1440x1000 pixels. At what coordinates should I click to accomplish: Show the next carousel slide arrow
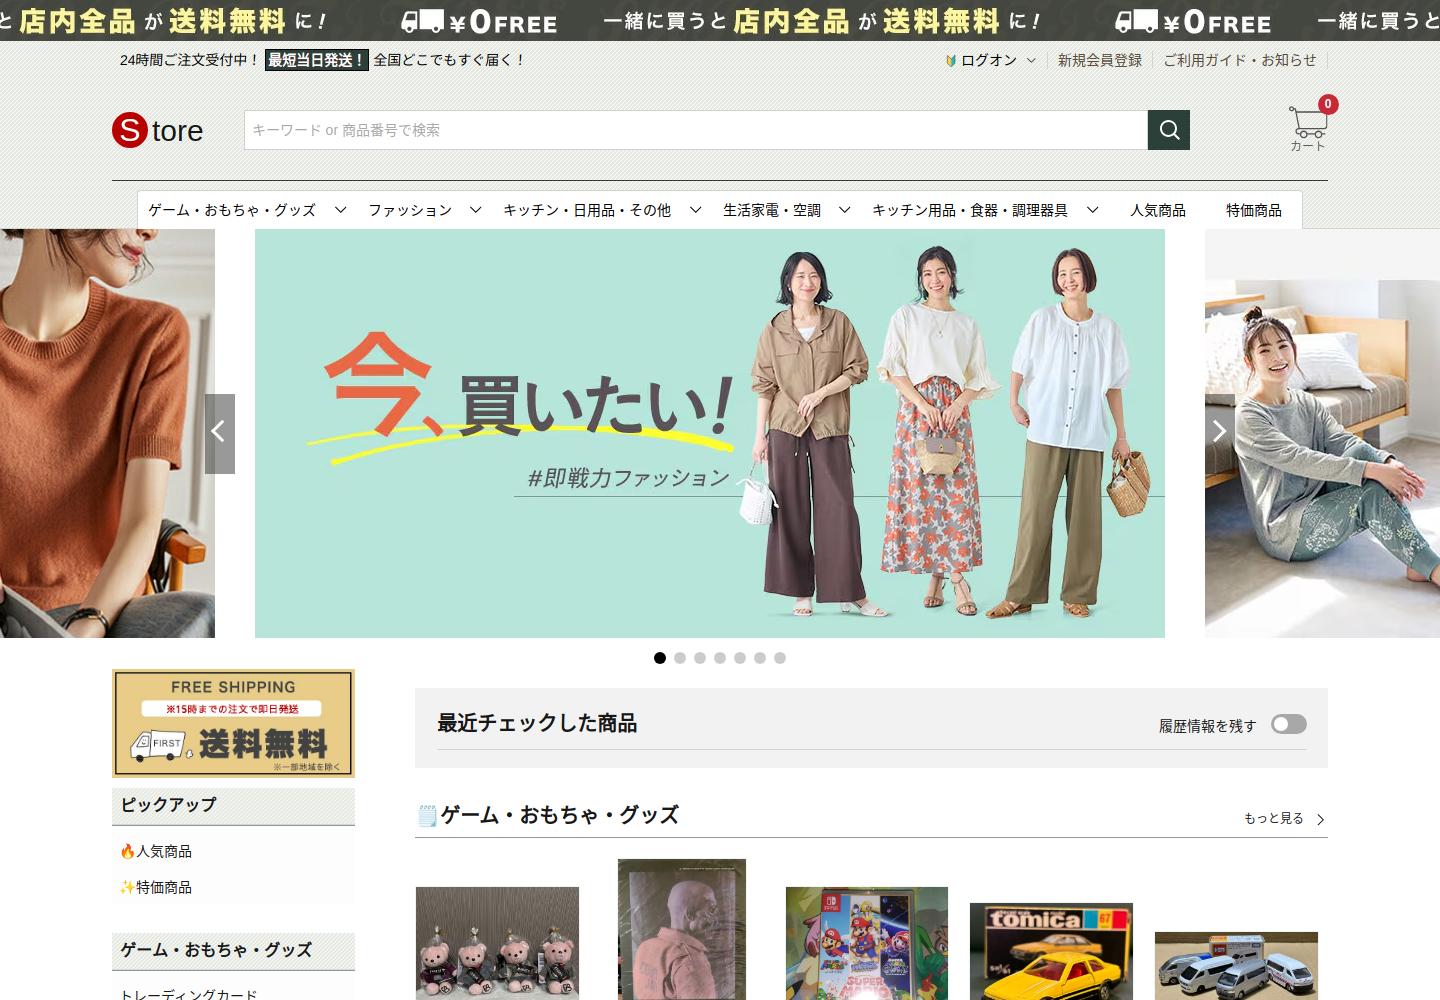pyautogui.click(x=1219, y=433)
